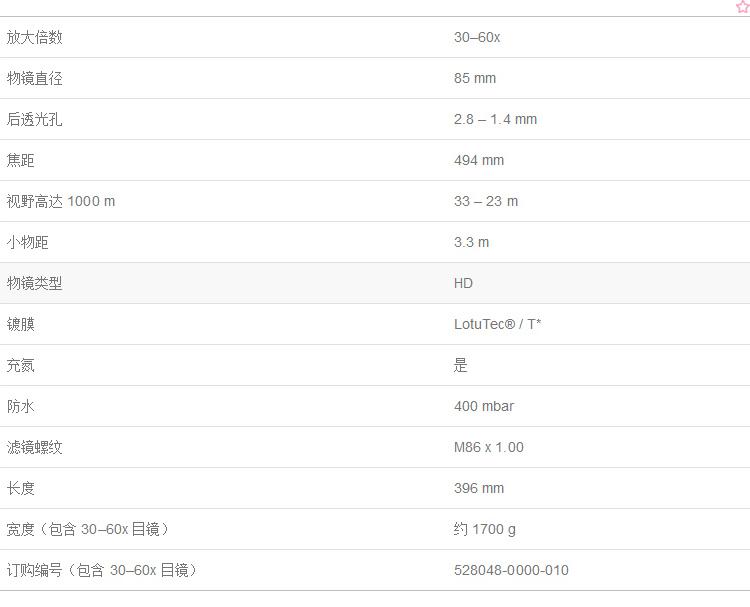This screenshot has width=750, height=607.
Task: Click the pink star icon at top right
Action: click(x=743, y=7)
